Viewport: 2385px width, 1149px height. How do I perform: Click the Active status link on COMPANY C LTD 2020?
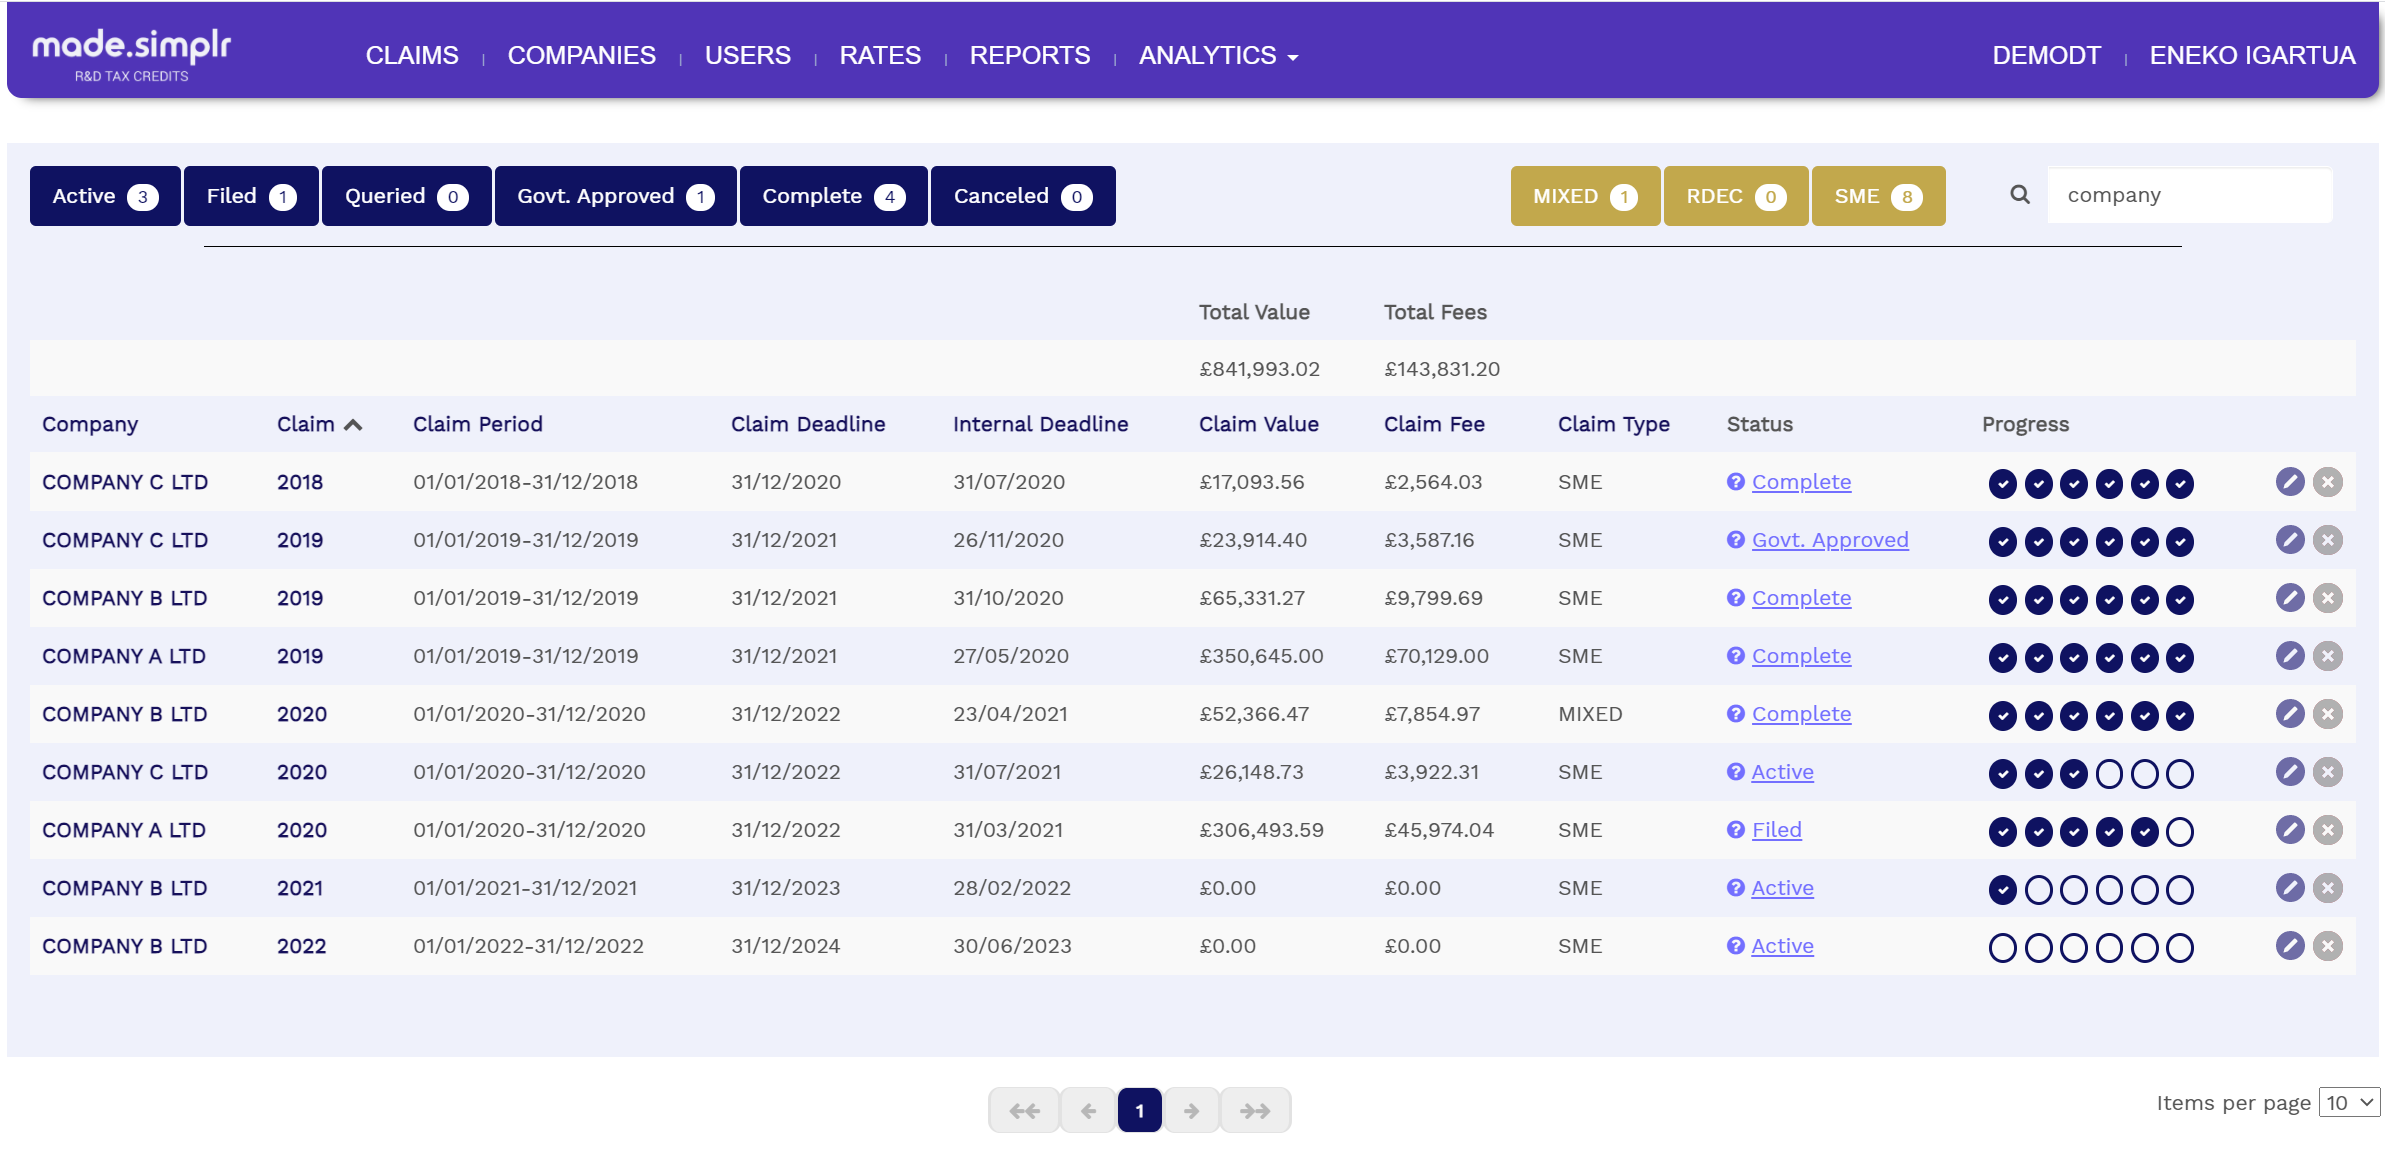(1783, 771)
